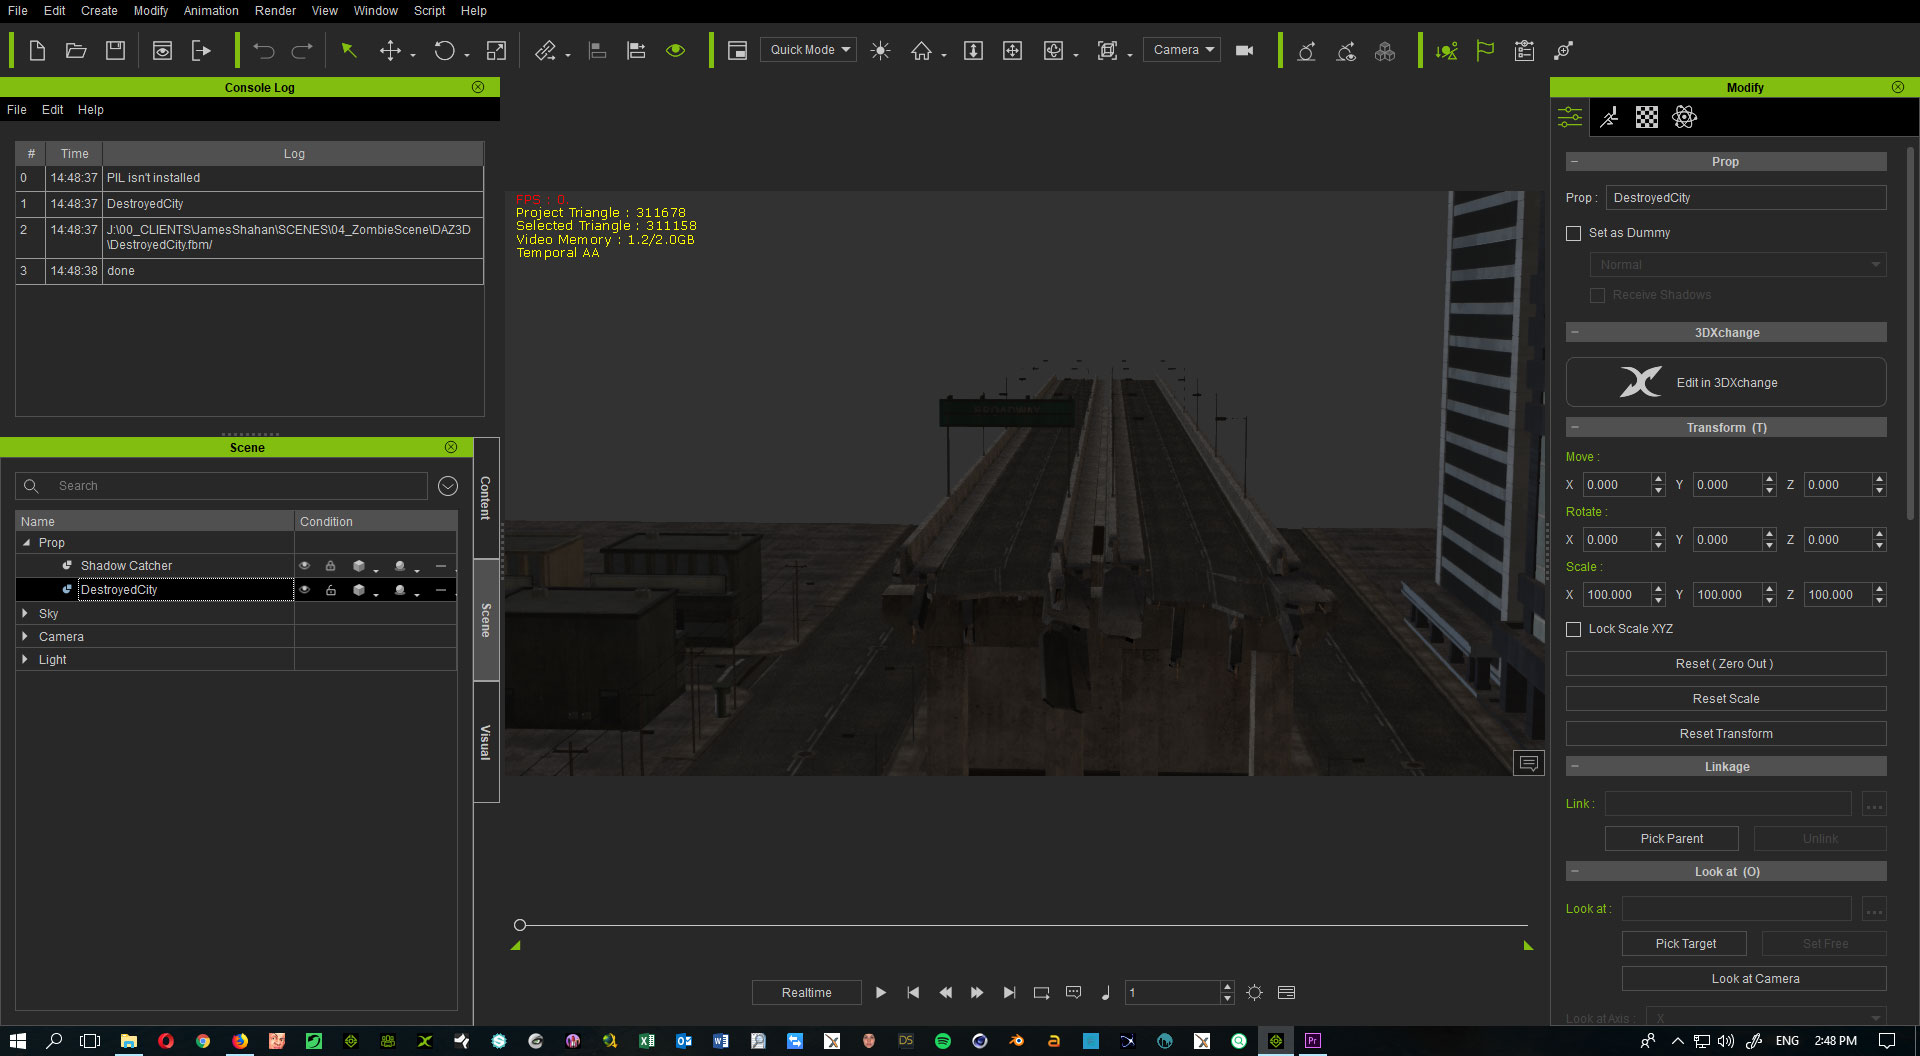Click the Modify panel vertical scrollbar
Image resolution: width=1920 pixels, height=1056 pixels.
(x=1910, y=333)
